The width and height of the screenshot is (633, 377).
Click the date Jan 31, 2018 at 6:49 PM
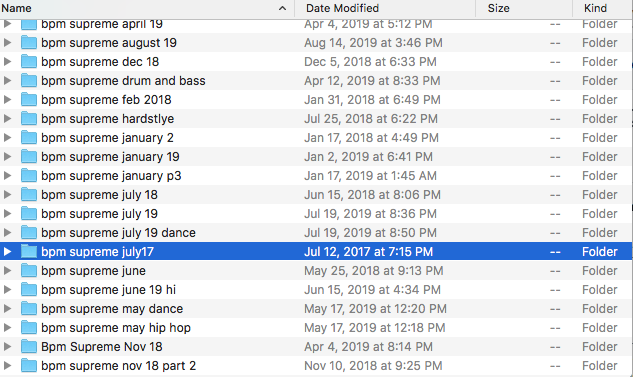coord(372,100)
